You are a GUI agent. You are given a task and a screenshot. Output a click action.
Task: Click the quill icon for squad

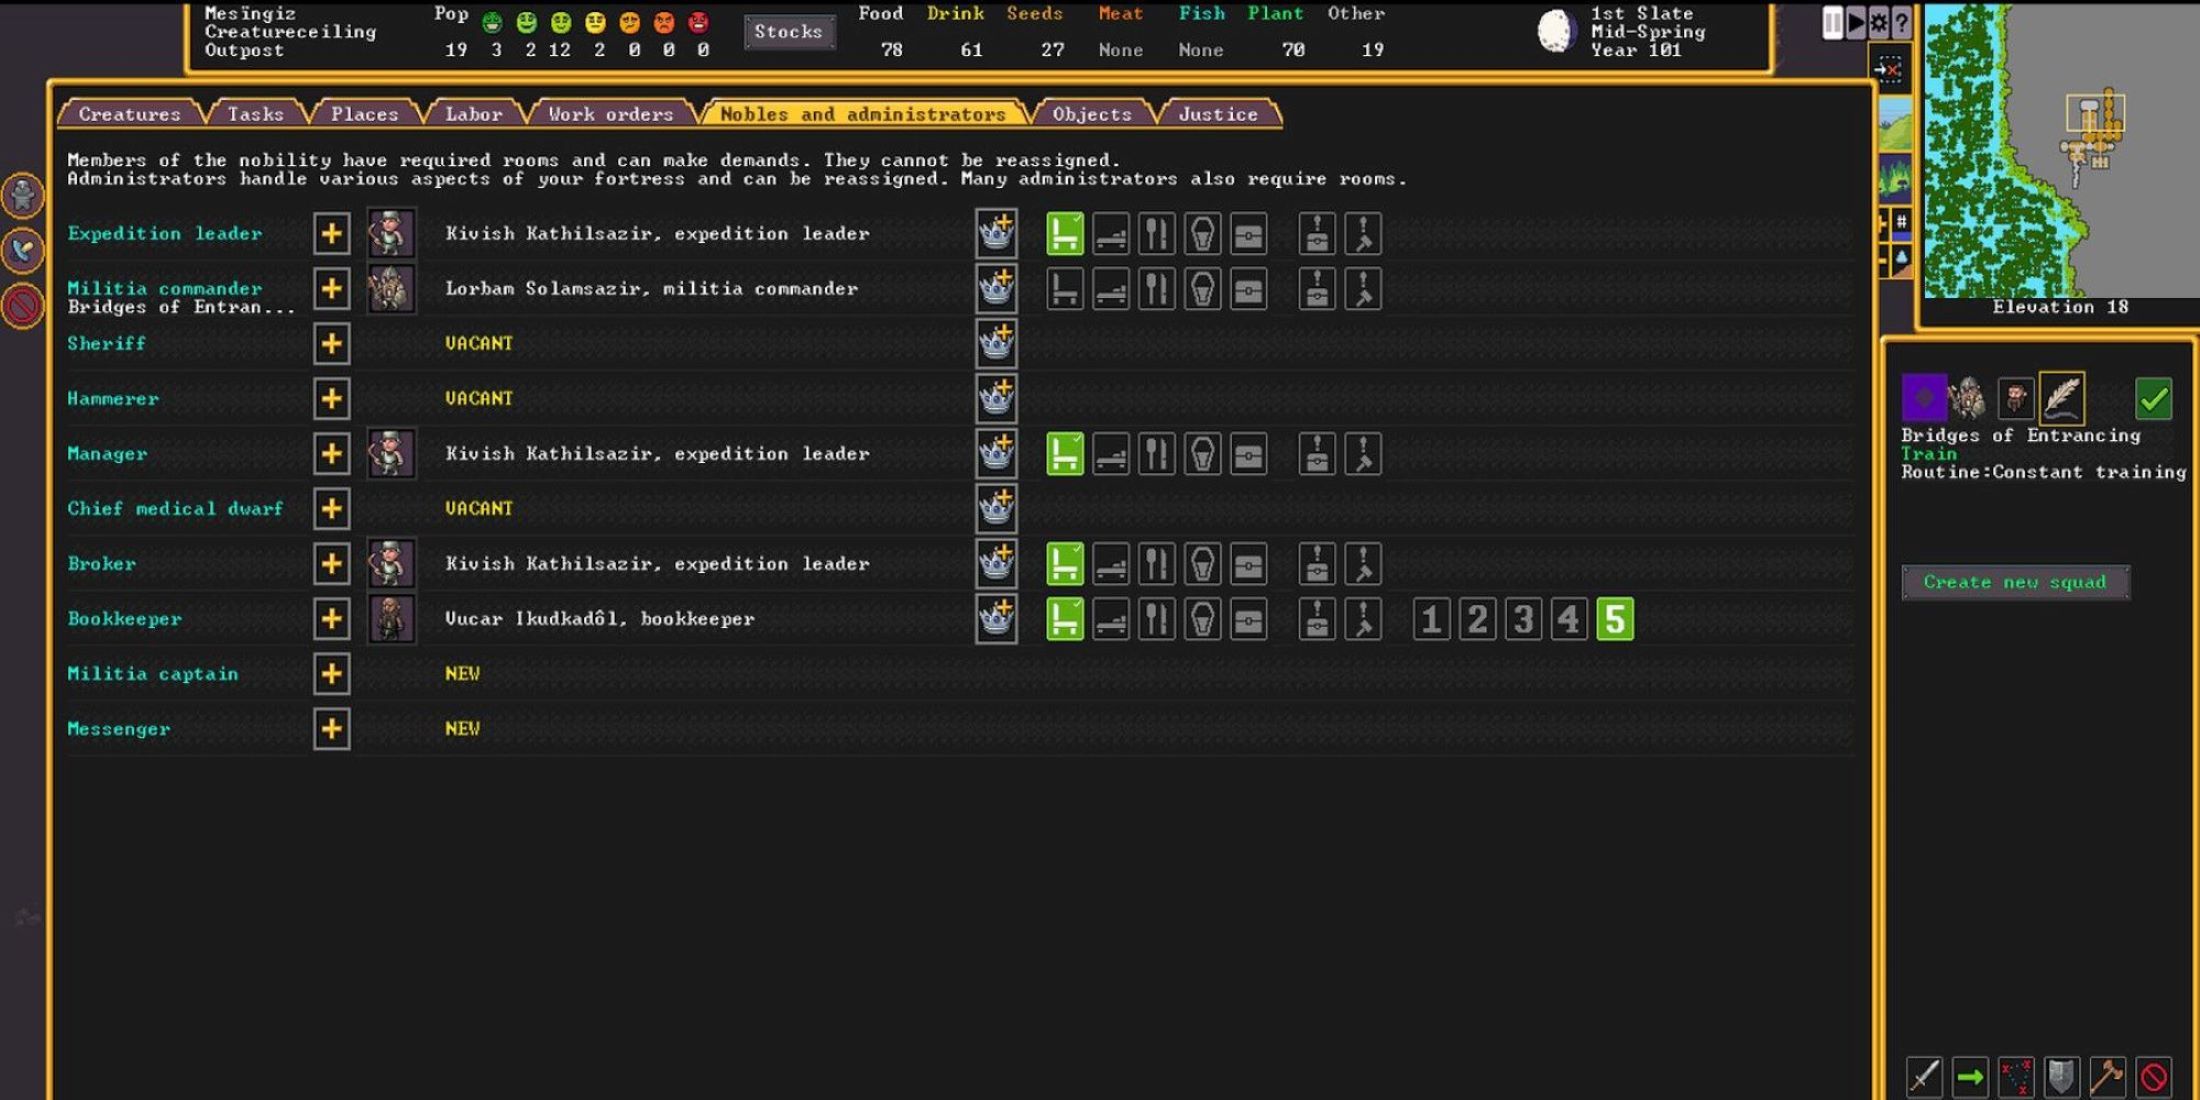tap(2062, 398)
